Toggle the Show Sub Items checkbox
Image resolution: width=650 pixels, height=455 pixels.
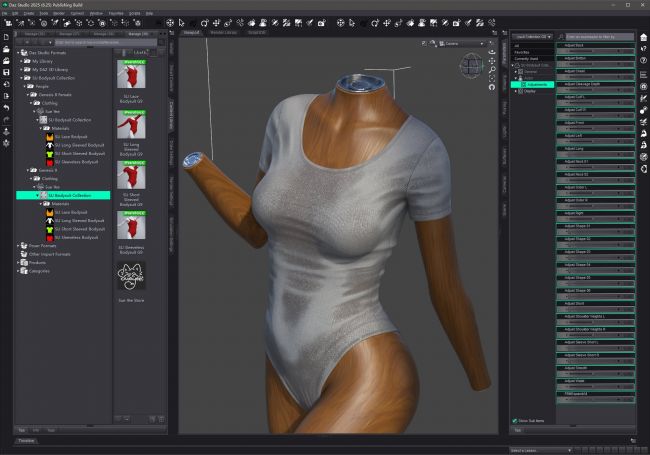pos(515,421)
